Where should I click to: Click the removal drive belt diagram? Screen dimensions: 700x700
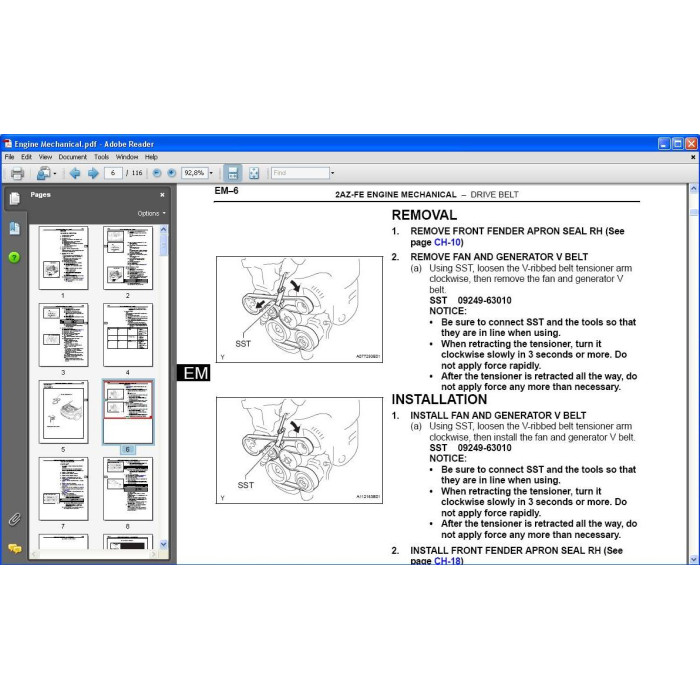[x=299, y=309]
